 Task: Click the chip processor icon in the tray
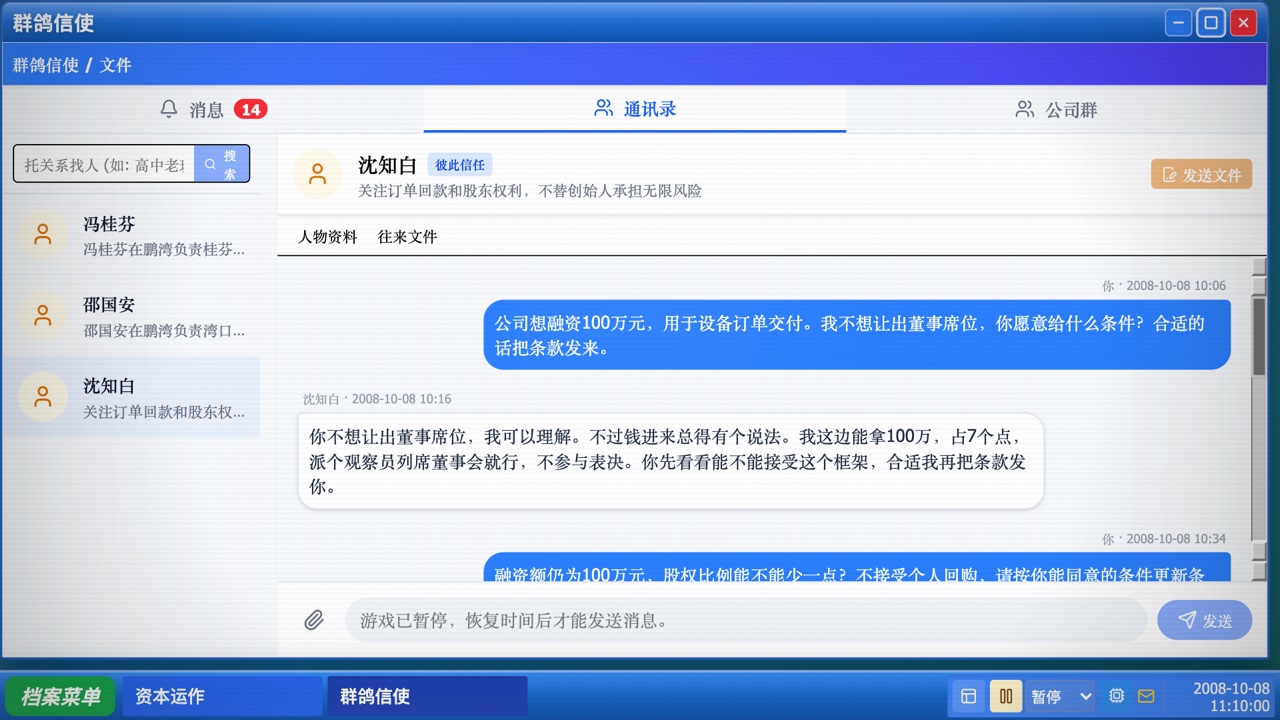pos(1117,696)
